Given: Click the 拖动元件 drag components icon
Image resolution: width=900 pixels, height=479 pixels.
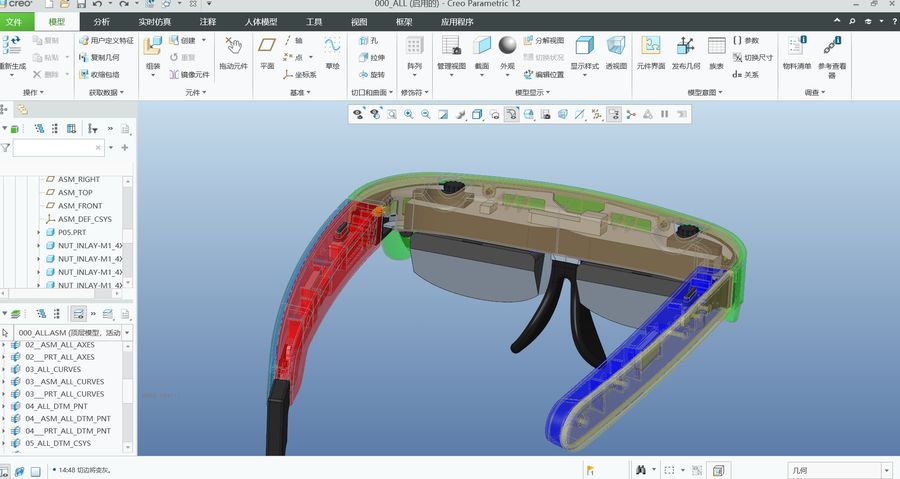Looking at the screenshot, I should tap(233, 53).
